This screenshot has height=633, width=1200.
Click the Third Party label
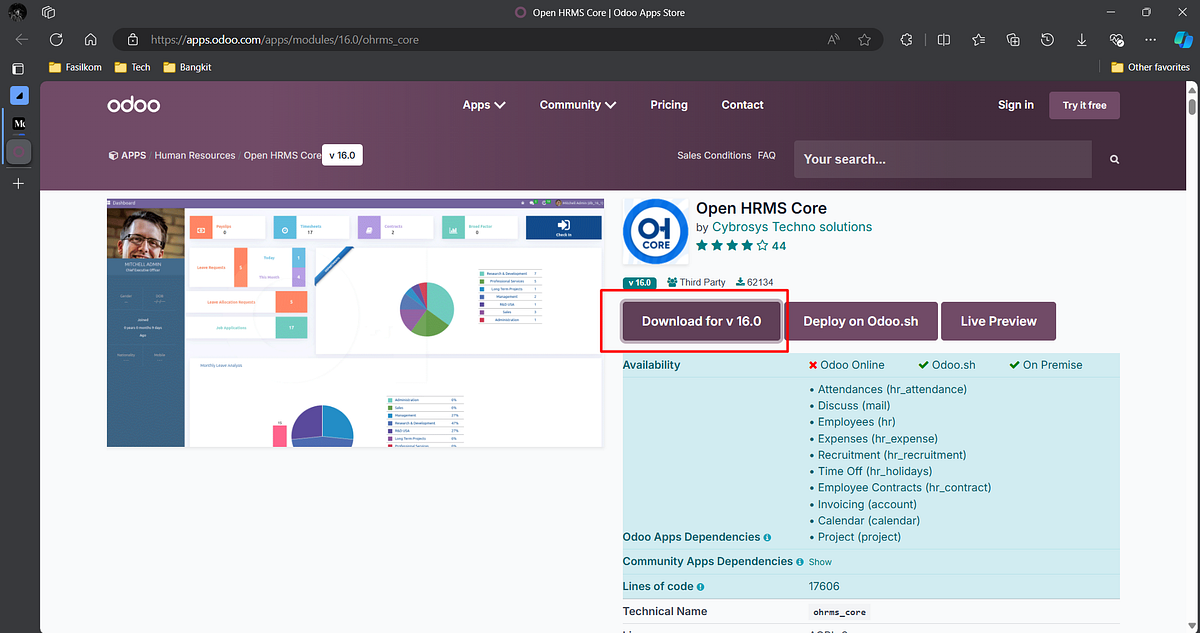696,283
